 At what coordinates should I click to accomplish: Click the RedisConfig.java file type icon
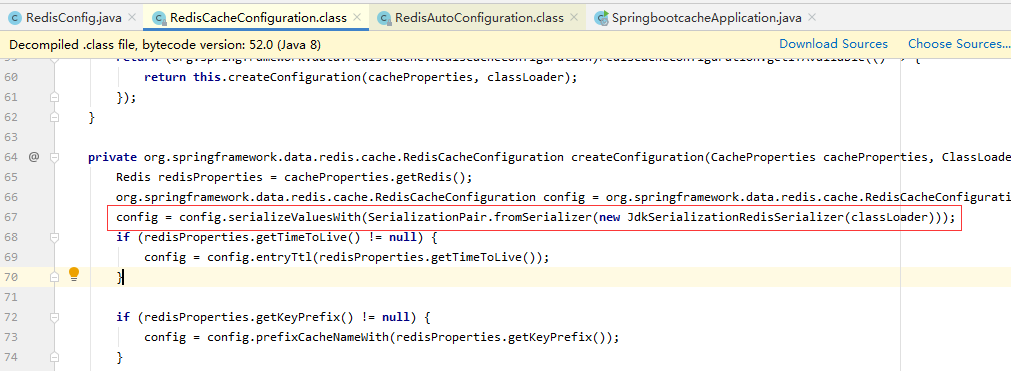click(x=15, y=18)
